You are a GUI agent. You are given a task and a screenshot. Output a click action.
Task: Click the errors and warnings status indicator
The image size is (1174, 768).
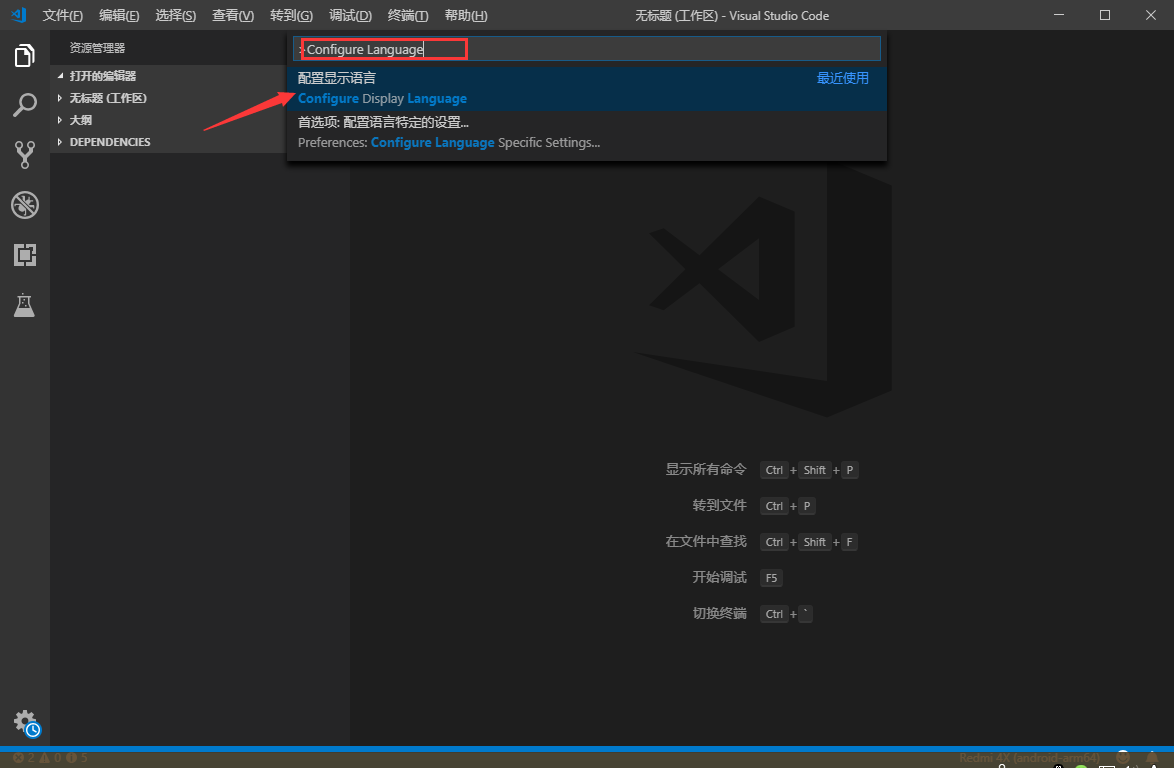pos(50,758)
